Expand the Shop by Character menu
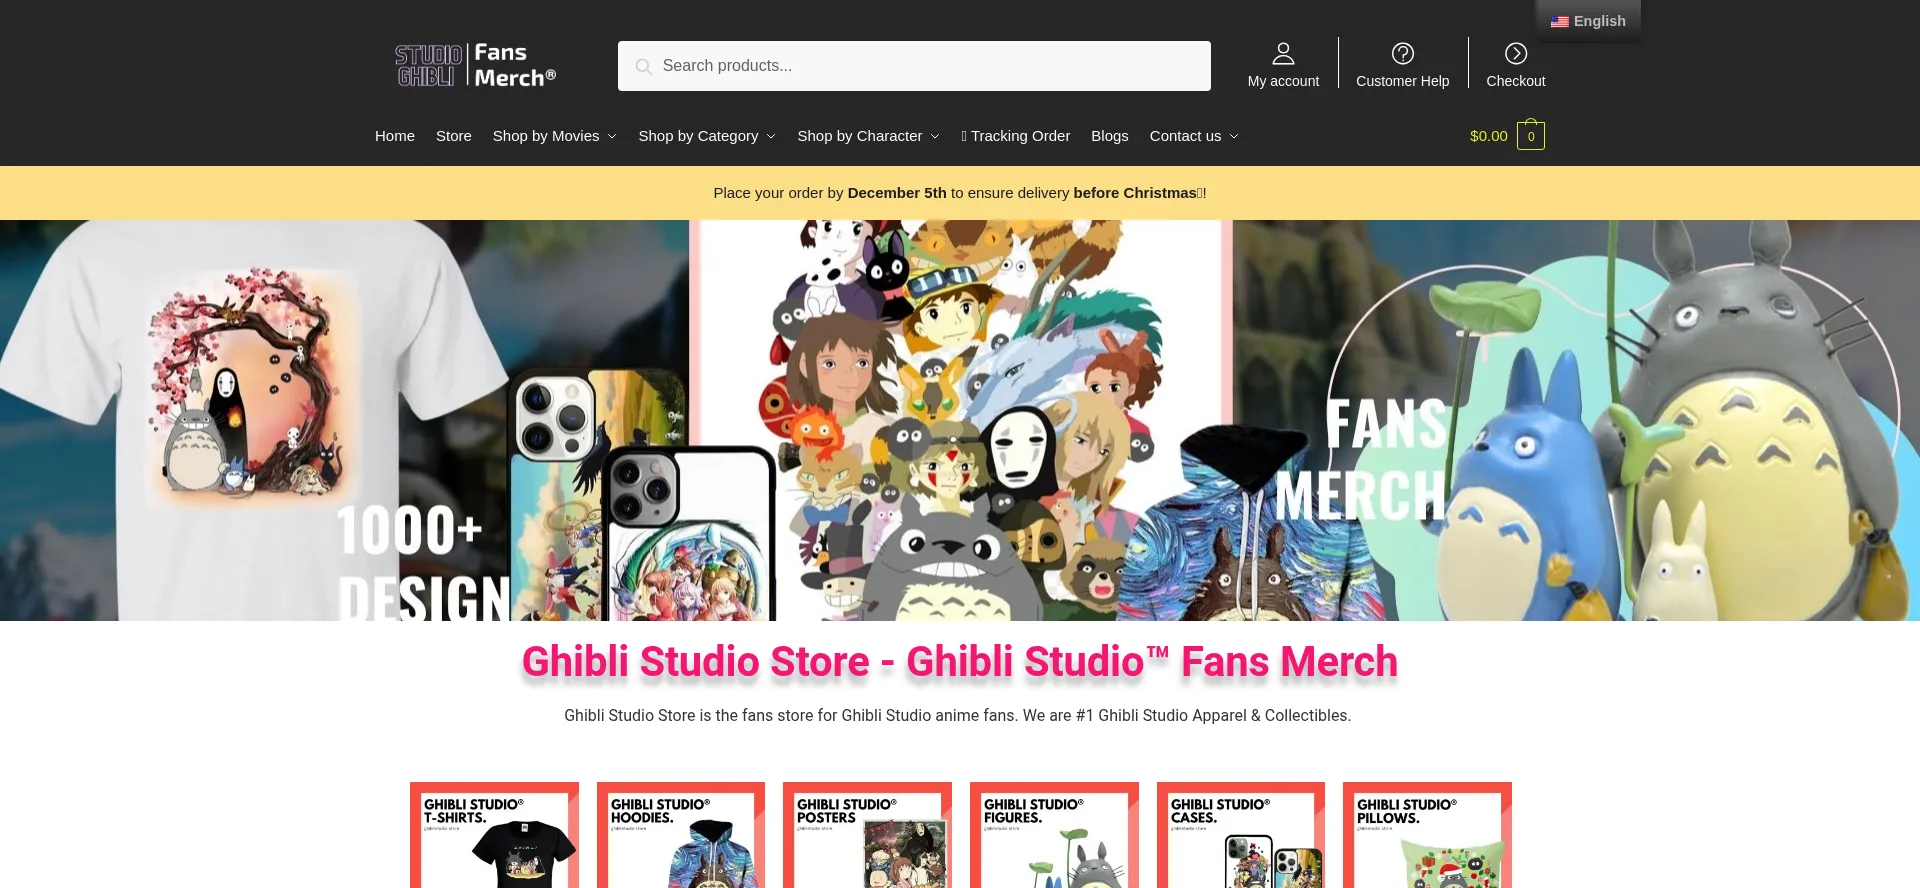 pos(868,136)
